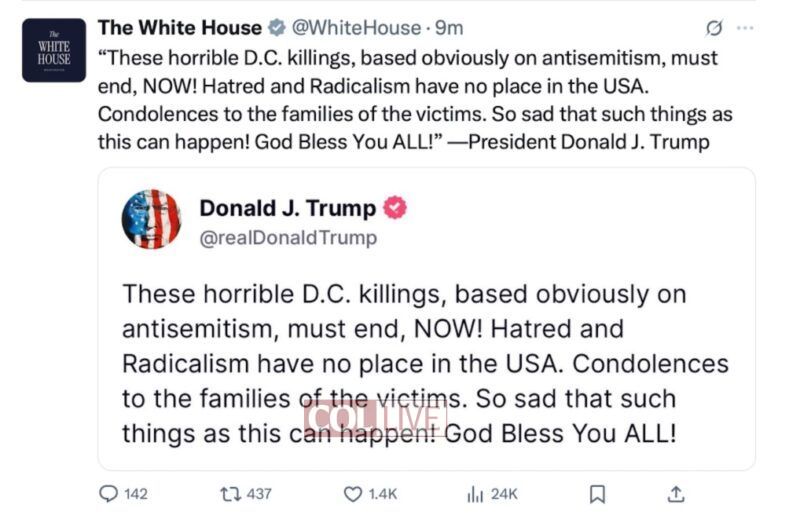This screenshot has width=800, height=523.
Task: Click the verified badge next to Donald J. Trump
Action: [396, 208]
